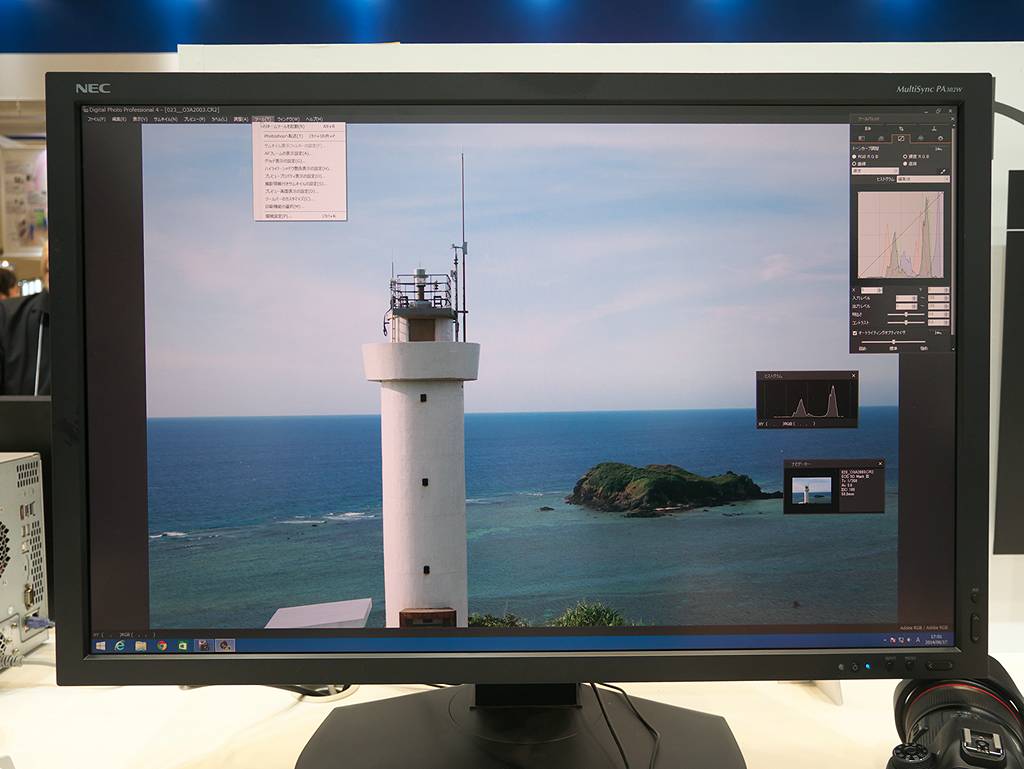The image size is (1024, 769).
Task: Click the Y coordinate value field
Action: click(x=938, y=290)
